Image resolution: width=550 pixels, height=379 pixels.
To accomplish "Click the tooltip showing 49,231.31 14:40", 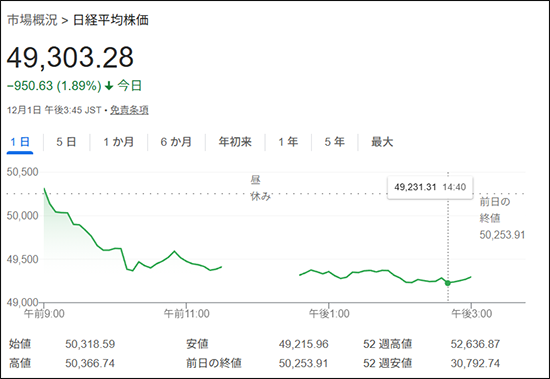I will click(430, 187).
